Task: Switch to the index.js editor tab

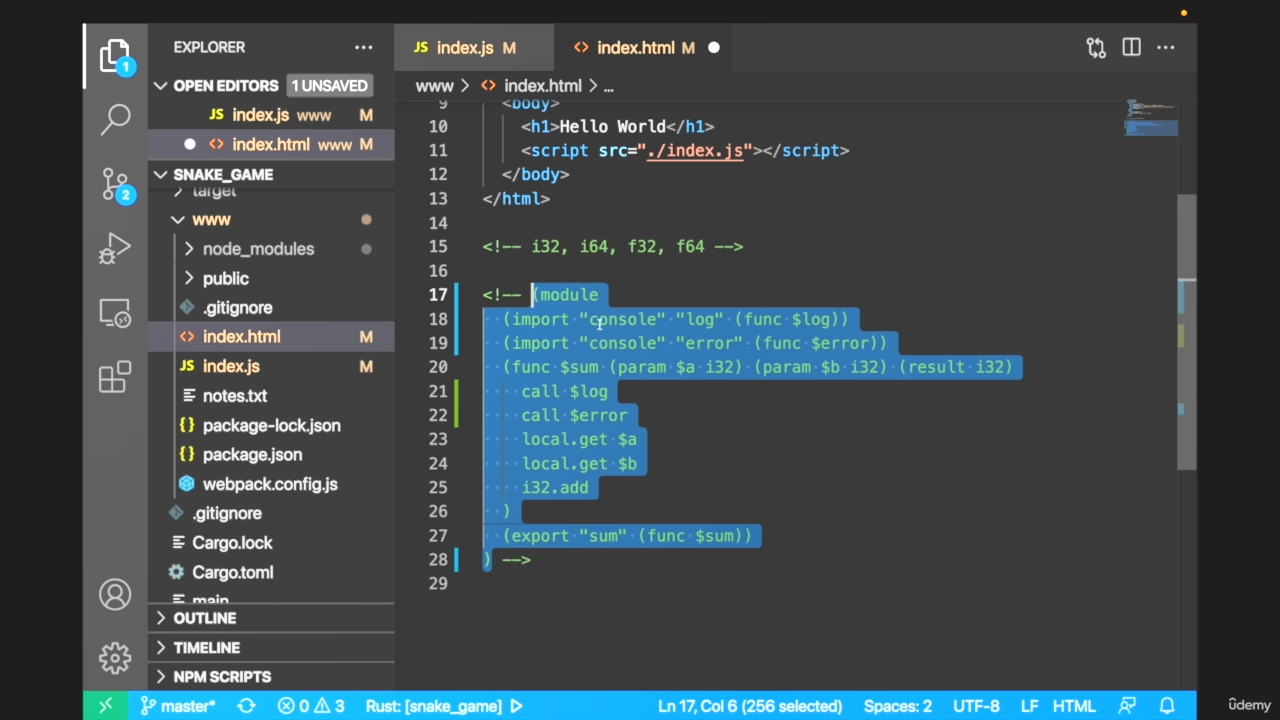Action: [x=465, y=48]
